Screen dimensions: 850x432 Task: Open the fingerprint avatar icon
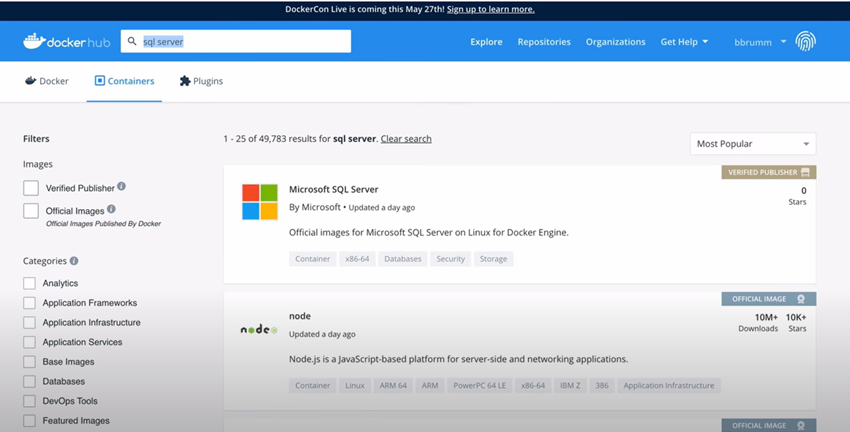806,41
